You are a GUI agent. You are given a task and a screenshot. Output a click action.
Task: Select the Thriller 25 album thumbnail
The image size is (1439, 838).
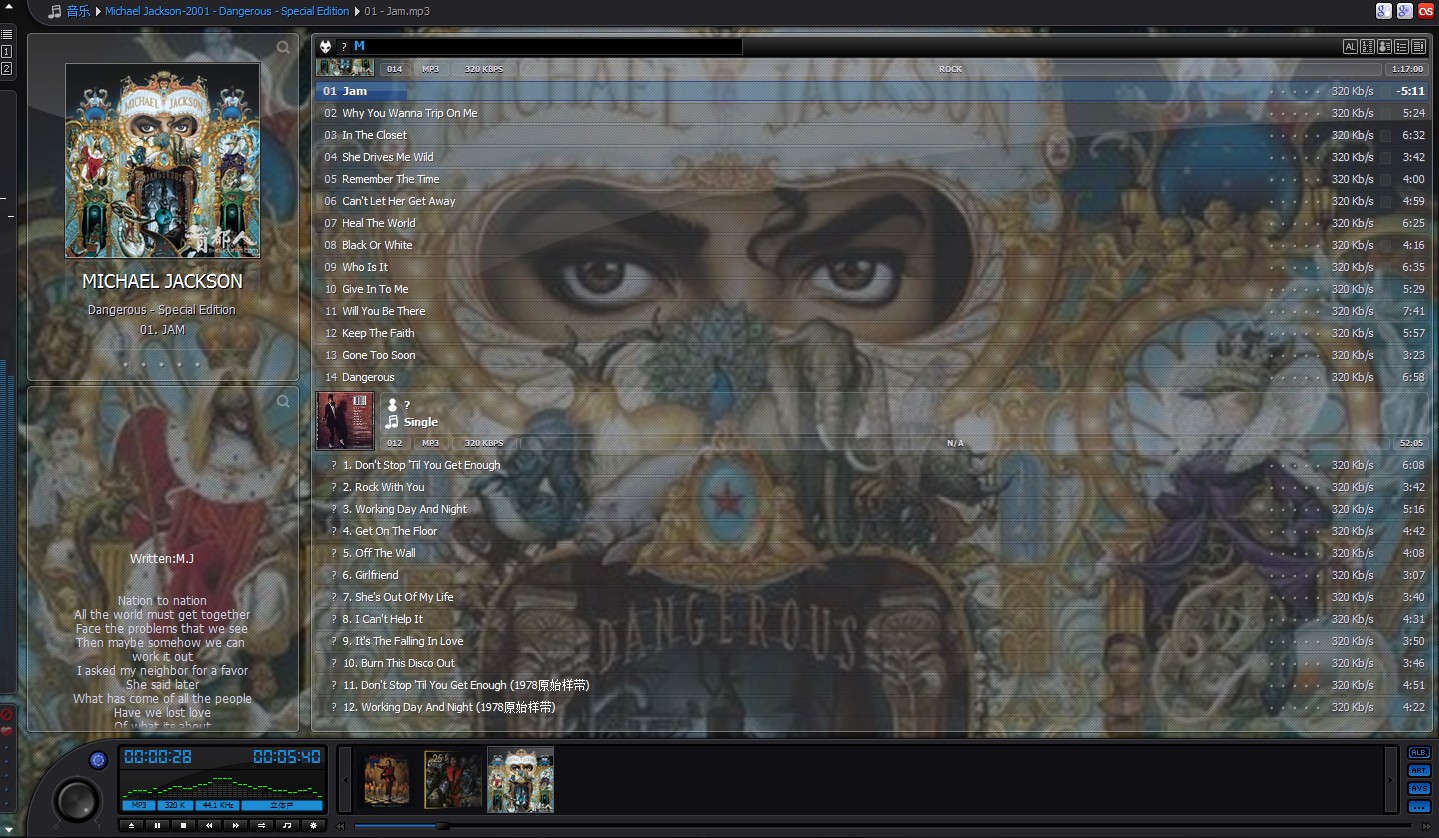[x=453, y=779]
